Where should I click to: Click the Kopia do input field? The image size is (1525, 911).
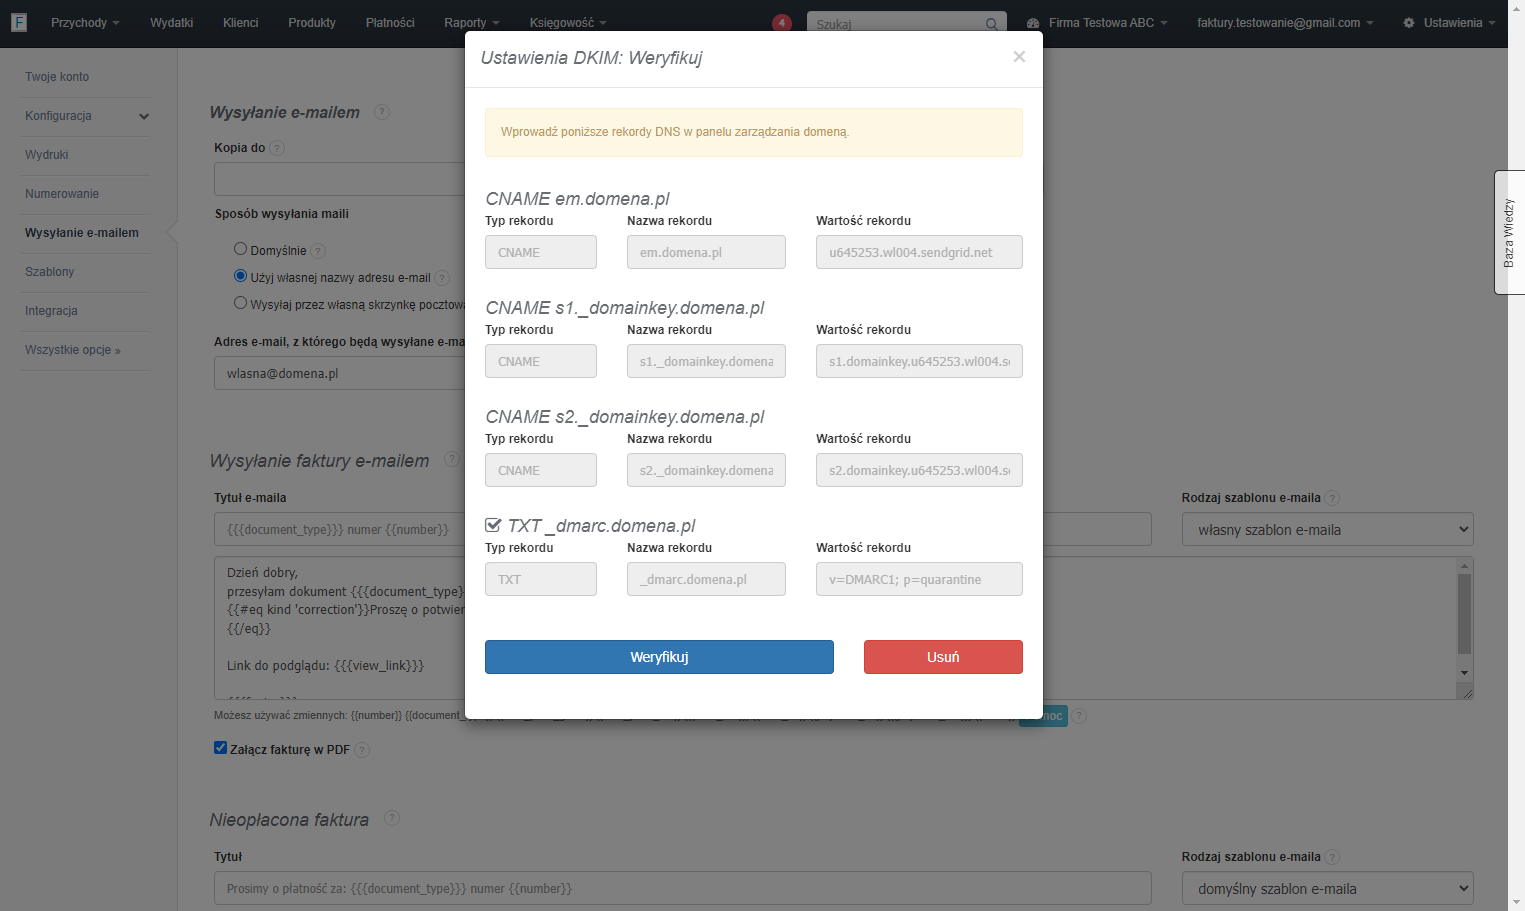(x=340, y=179)
